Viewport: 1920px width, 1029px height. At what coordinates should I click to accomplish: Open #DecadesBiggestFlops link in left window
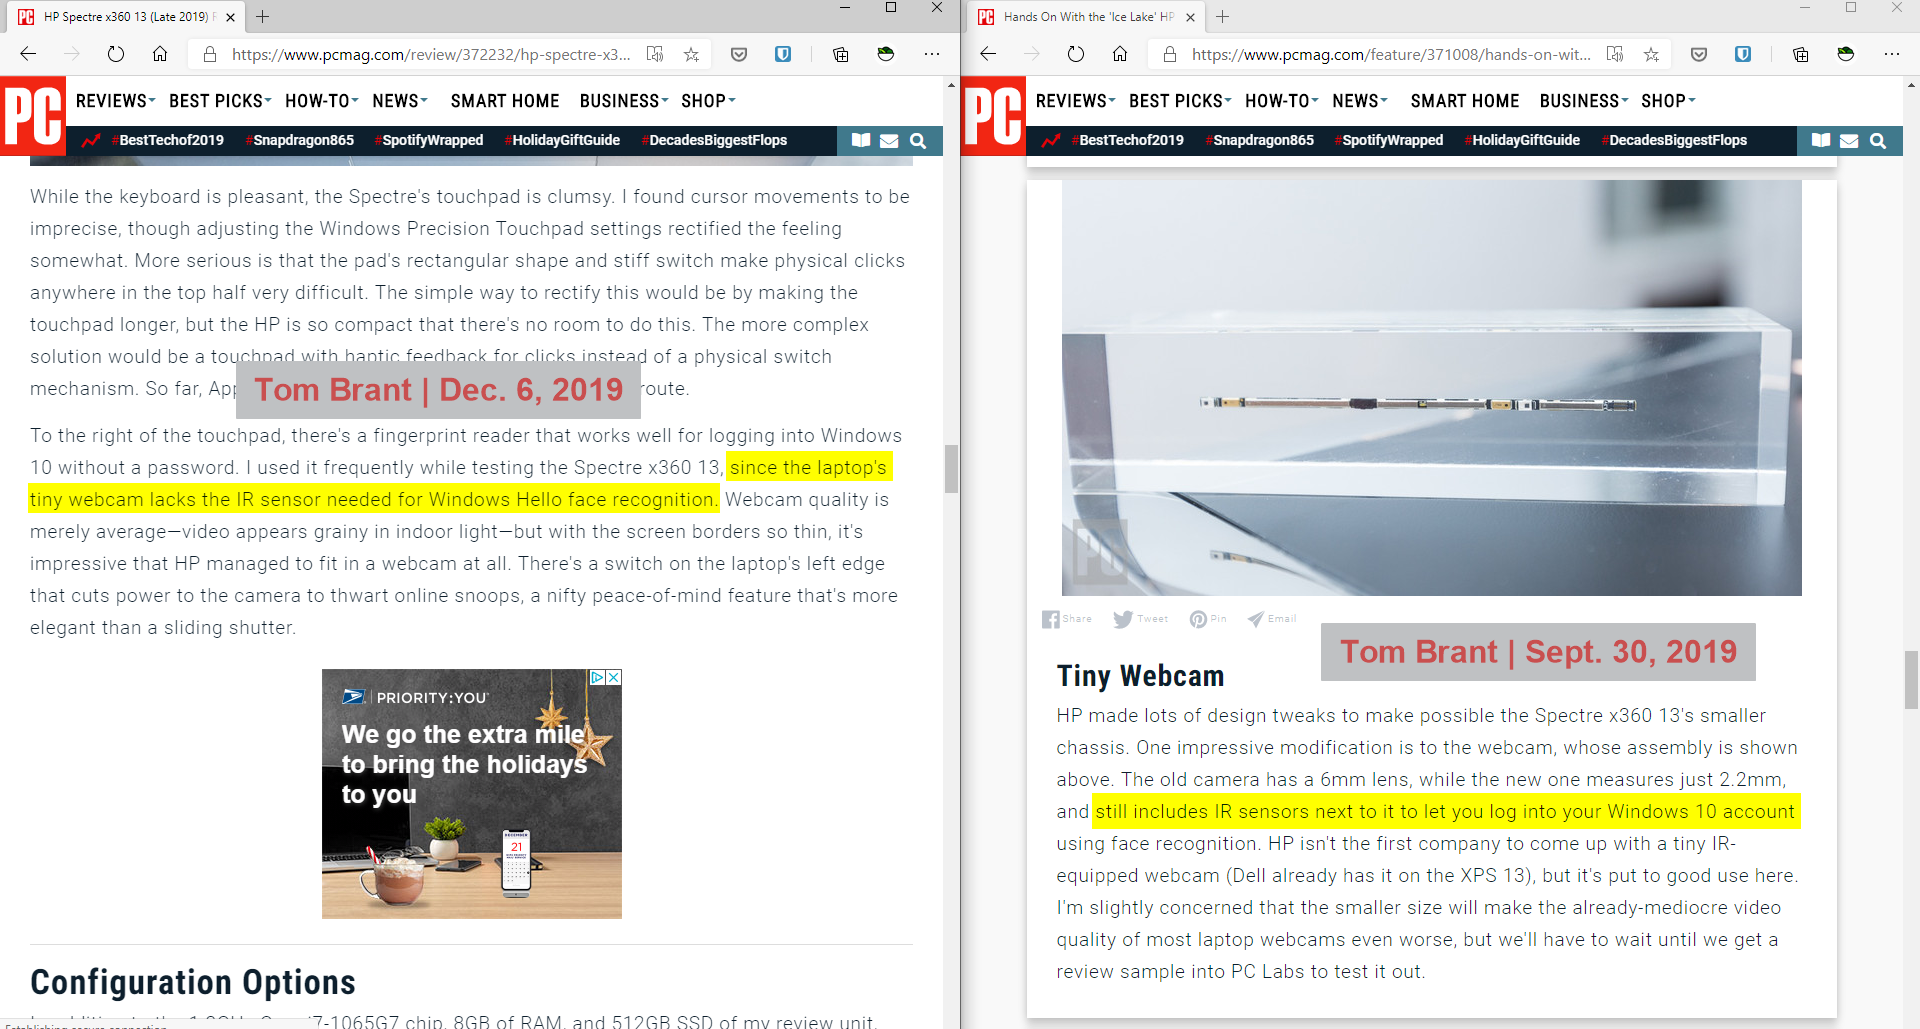[714, 140]
